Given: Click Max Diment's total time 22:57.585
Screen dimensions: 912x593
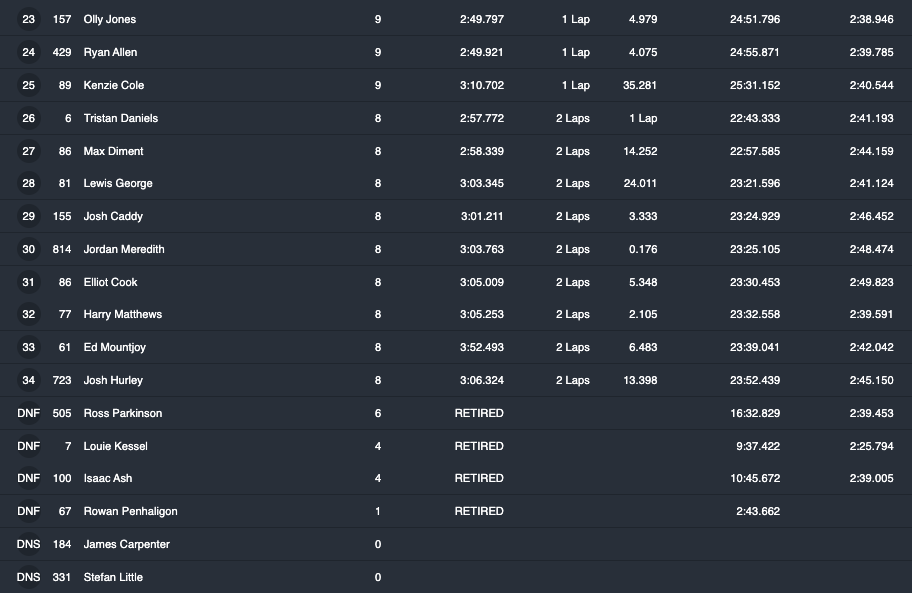Looking at the screenshot, I should pos(755,151).
